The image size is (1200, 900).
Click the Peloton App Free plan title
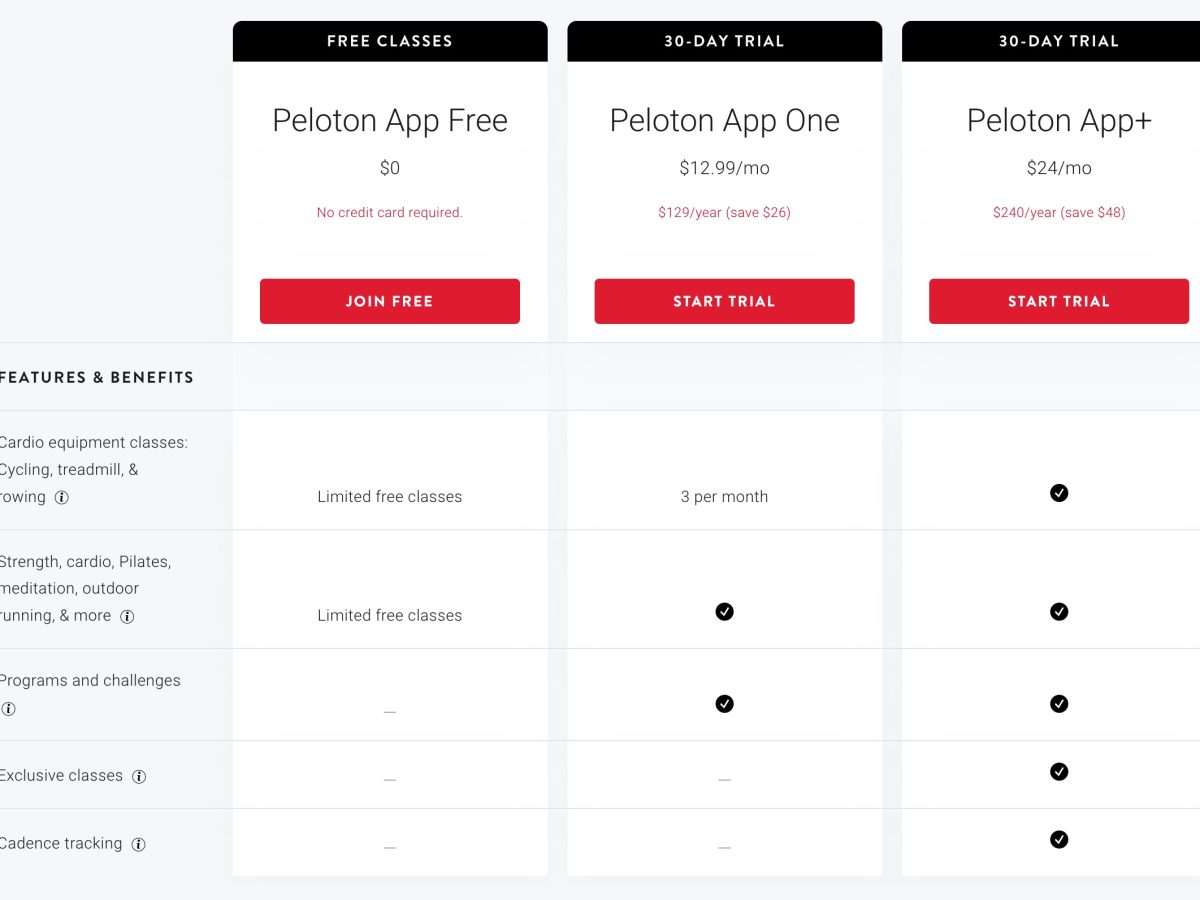click(390, 120)
